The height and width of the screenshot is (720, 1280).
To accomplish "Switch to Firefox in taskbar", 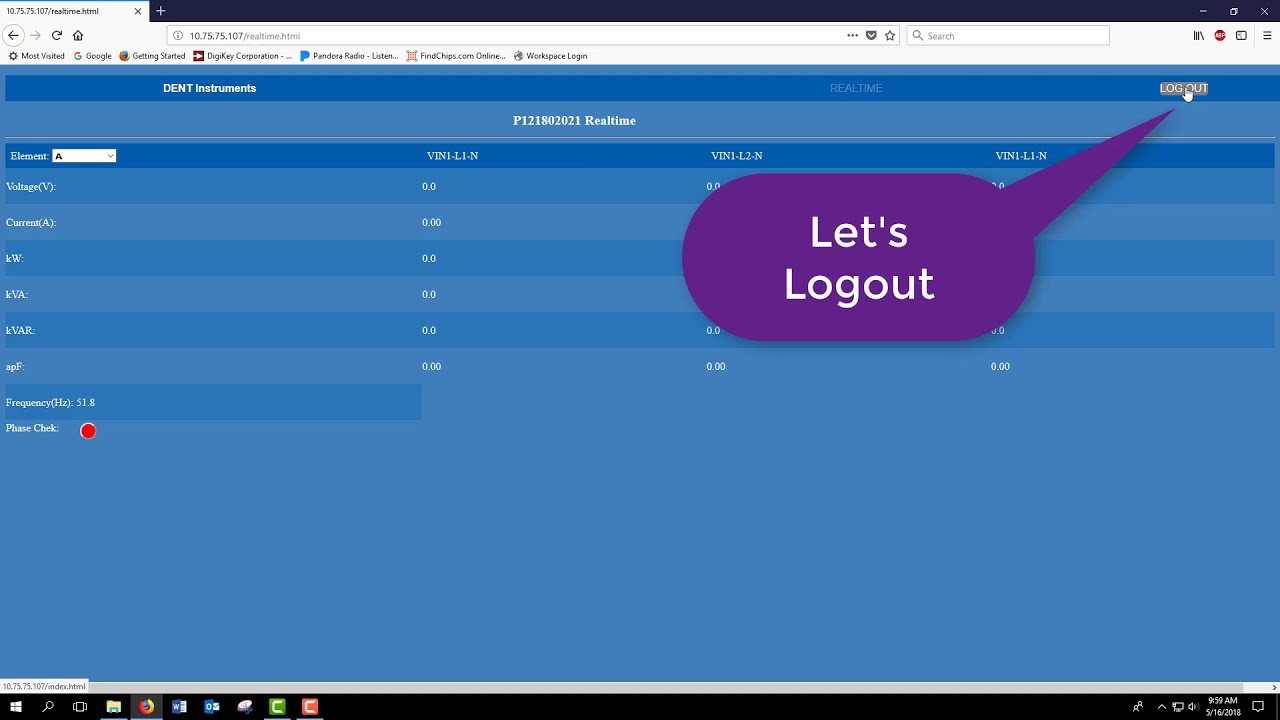I will (x=147, y=707).
